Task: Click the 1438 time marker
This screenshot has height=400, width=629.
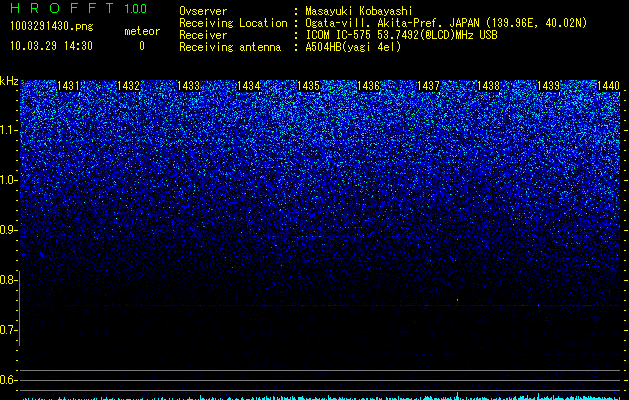Action: 488,86
